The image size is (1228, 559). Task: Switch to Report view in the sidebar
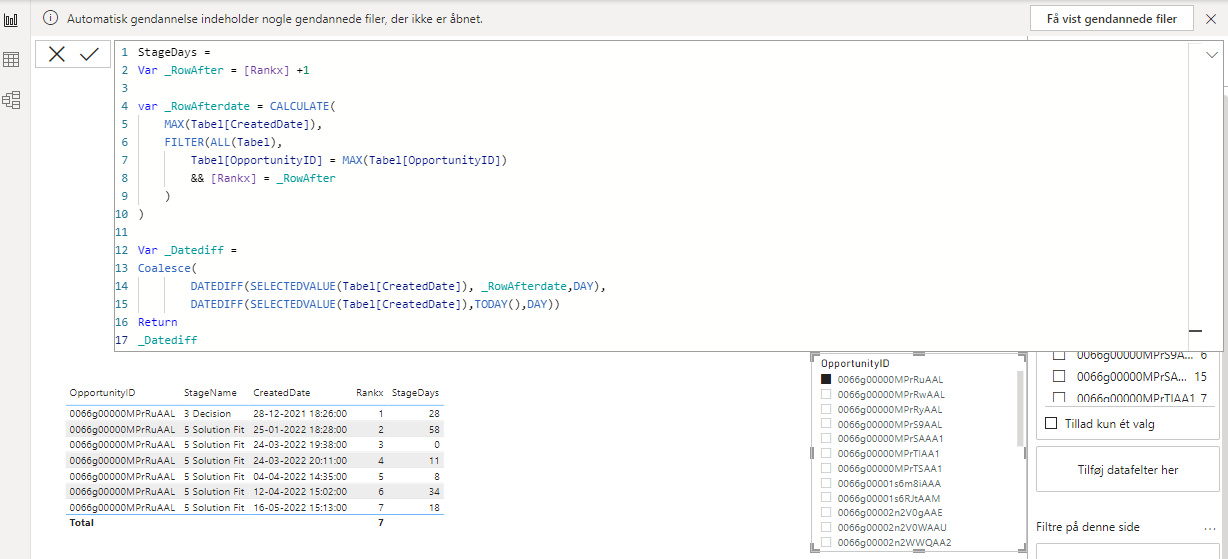click(11, 19)
